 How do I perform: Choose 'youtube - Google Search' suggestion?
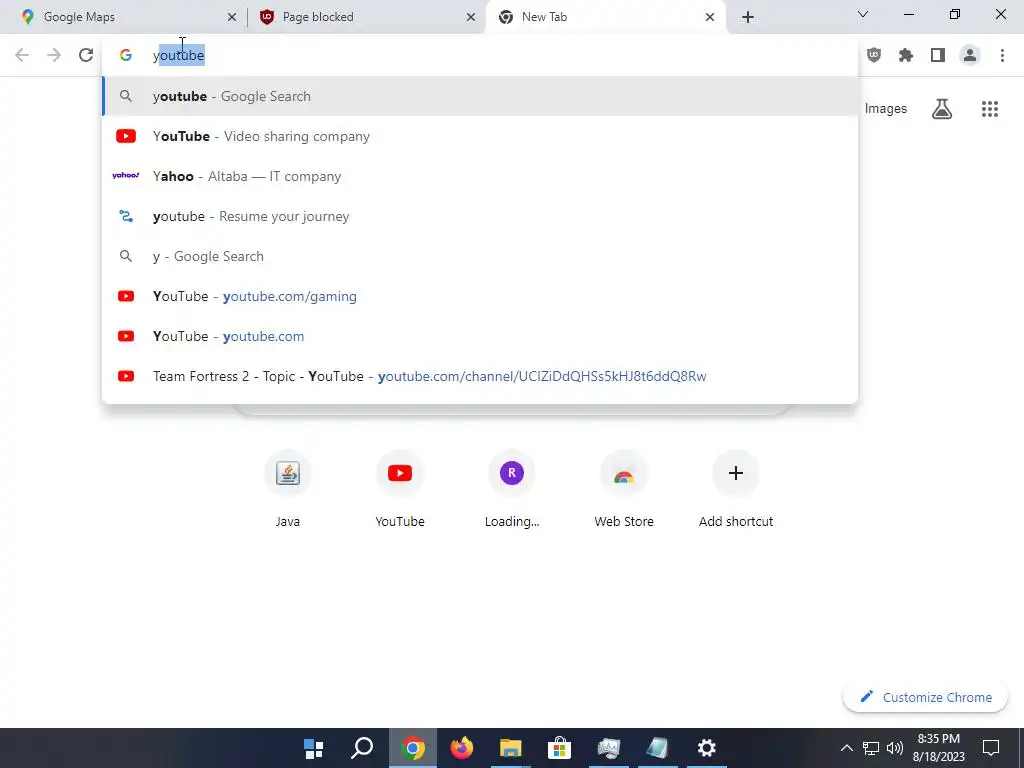(x=480, y=96)
